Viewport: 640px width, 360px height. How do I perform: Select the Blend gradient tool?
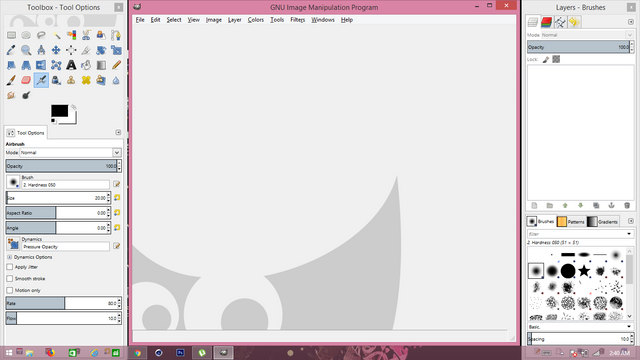point(101,65)
